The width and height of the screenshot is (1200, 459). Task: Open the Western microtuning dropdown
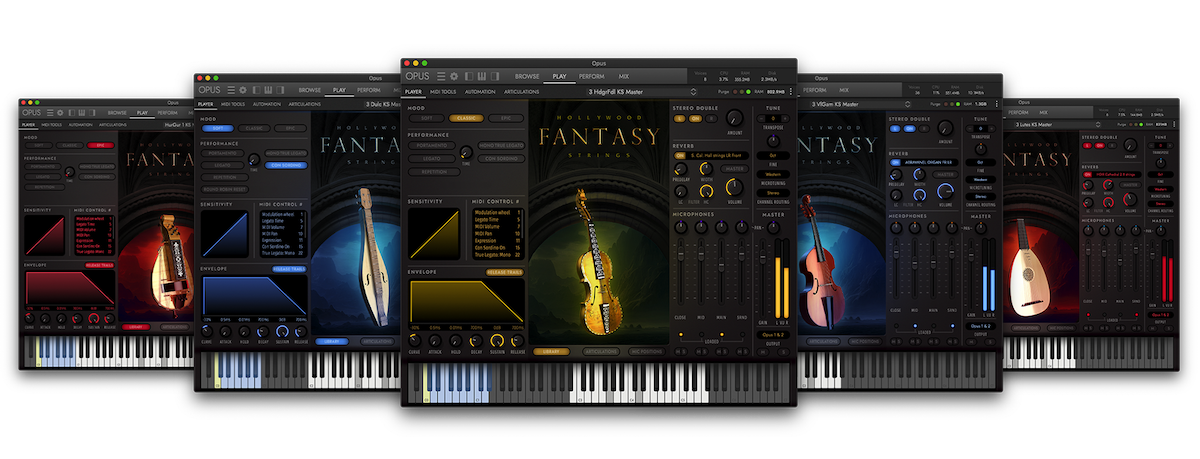coord(774,173)
